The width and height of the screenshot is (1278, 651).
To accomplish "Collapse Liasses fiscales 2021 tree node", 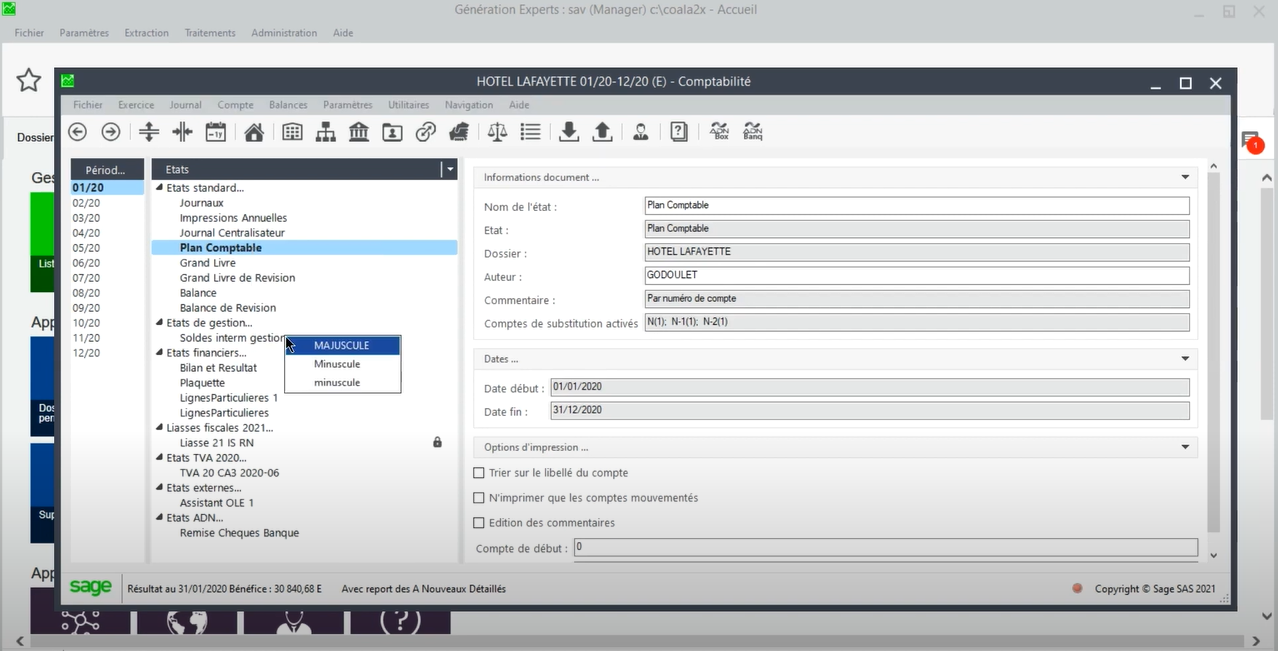I will [x=159, y=428].
